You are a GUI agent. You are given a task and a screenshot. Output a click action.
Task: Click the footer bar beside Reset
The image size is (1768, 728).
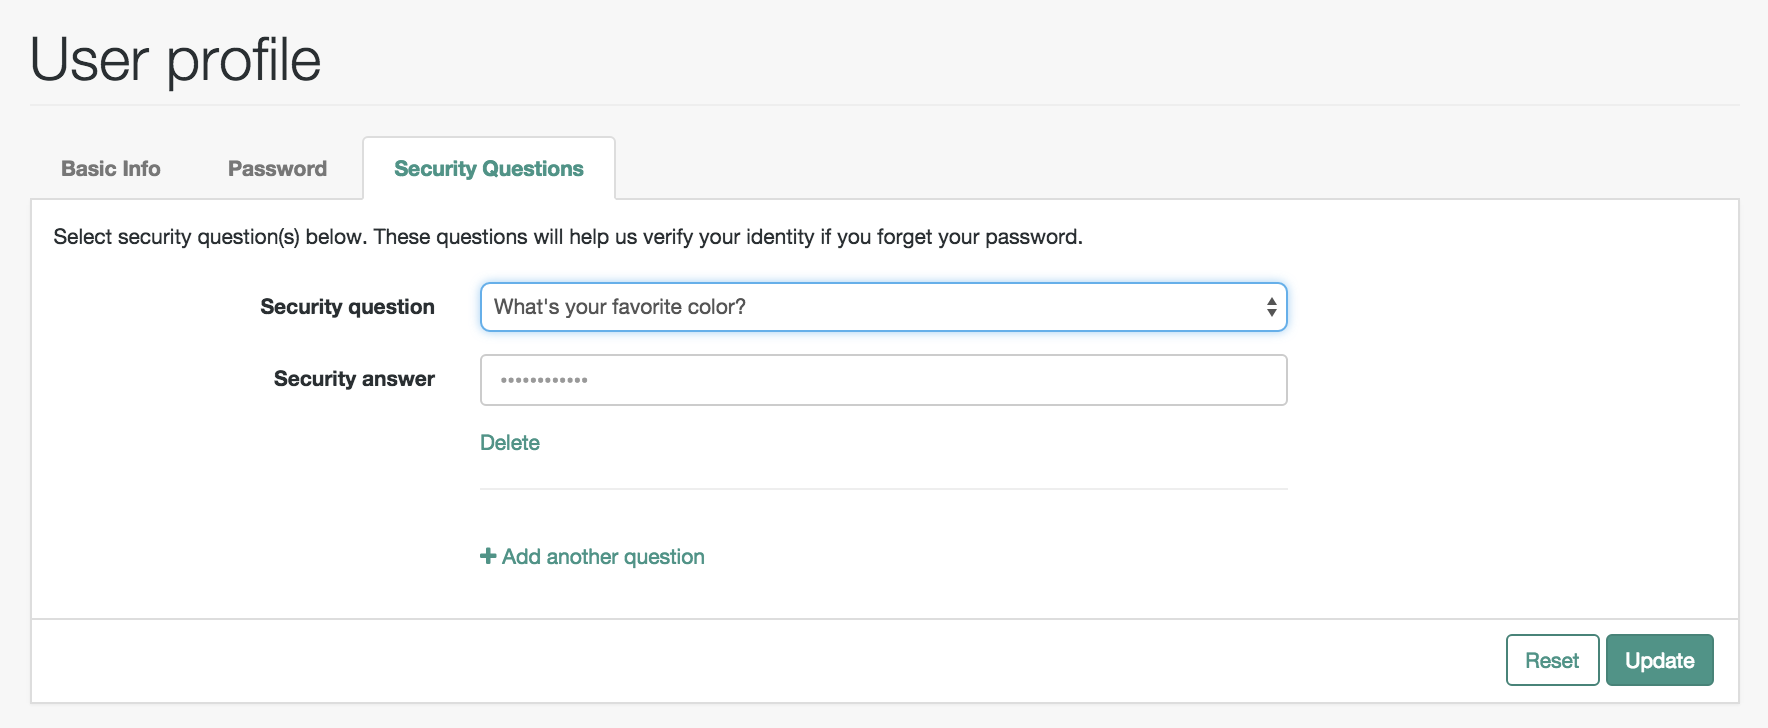(x=760, y=660)
